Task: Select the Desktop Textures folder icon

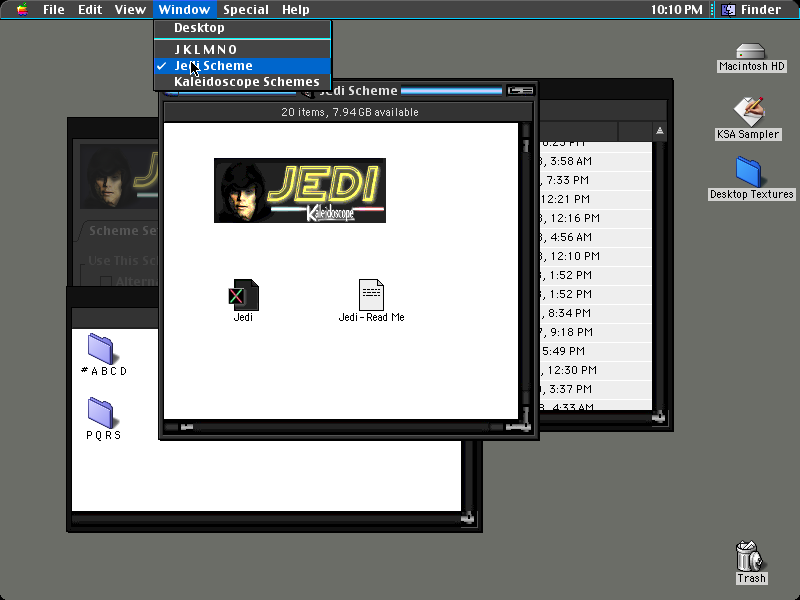Action: click(x=748, y=171)
